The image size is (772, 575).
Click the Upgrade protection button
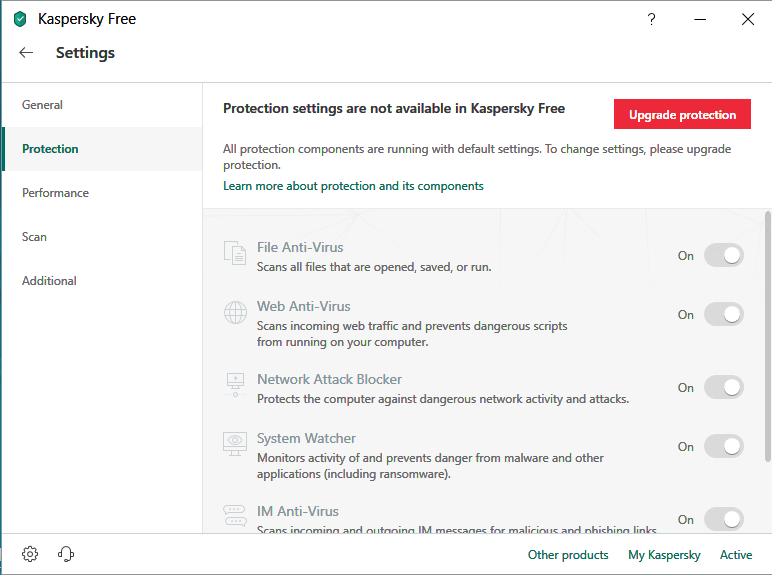(x=682, y=115)
